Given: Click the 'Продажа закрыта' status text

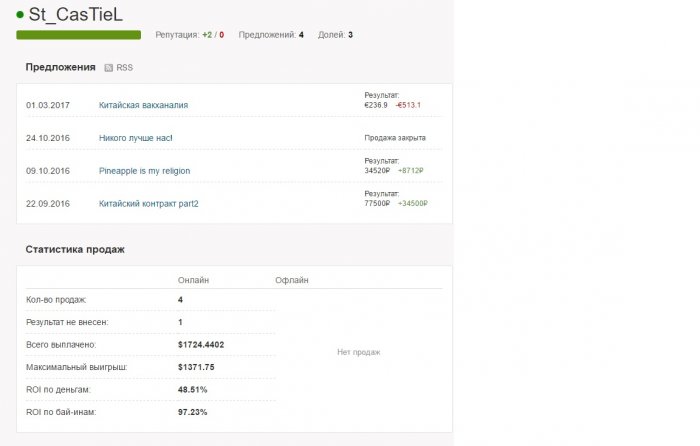Looking at the screenshot, I should pos(395,137).
